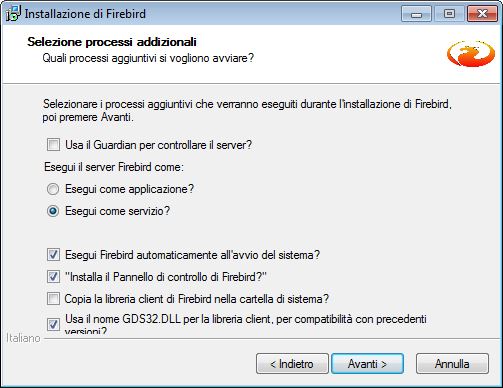Toggle 'Installa il Pannello di controllo' checkbox
The image size is (503, 388).
pos(53,277)
